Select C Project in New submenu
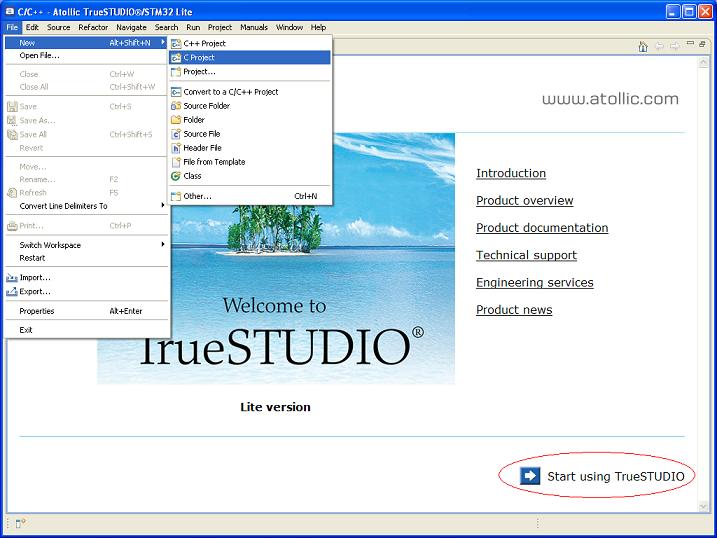The height and width of the screenshot is (538, 717). click(x=250, y=58)
